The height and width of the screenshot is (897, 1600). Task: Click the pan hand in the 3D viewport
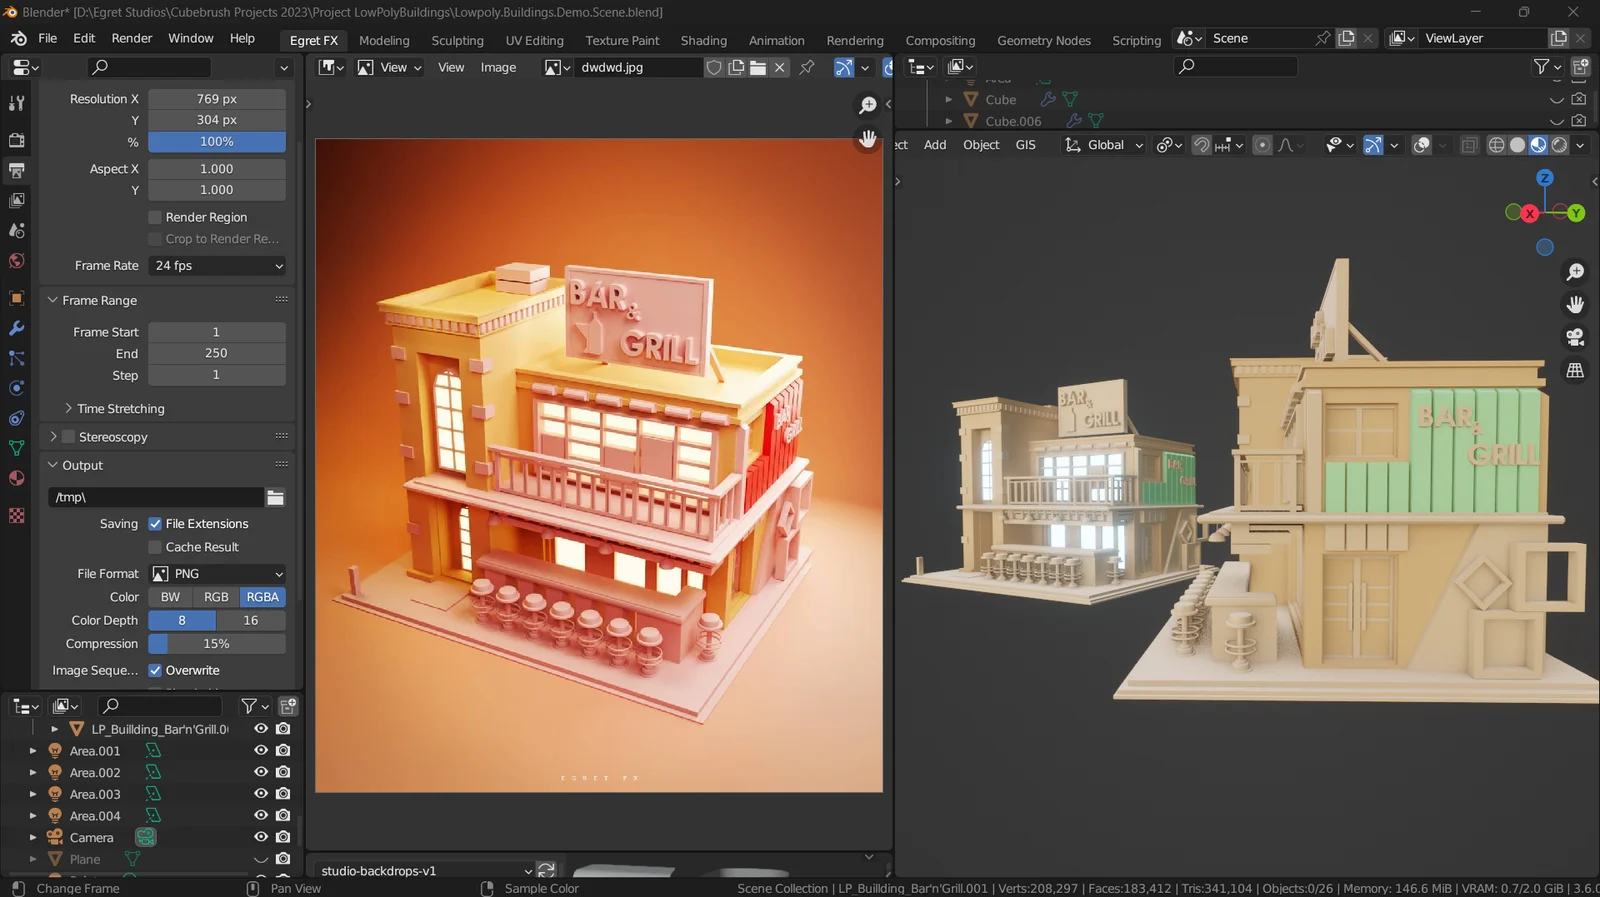[1575, 304]
